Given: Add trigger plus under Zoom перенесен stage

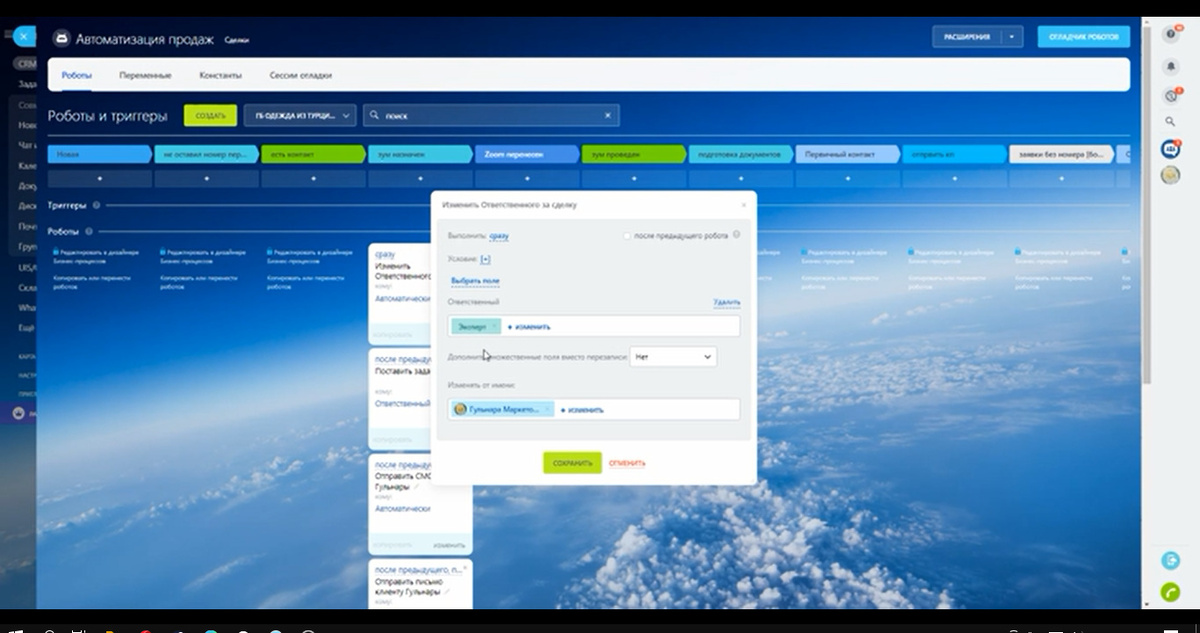Looking at the screenshot, I should click(527, 178).
